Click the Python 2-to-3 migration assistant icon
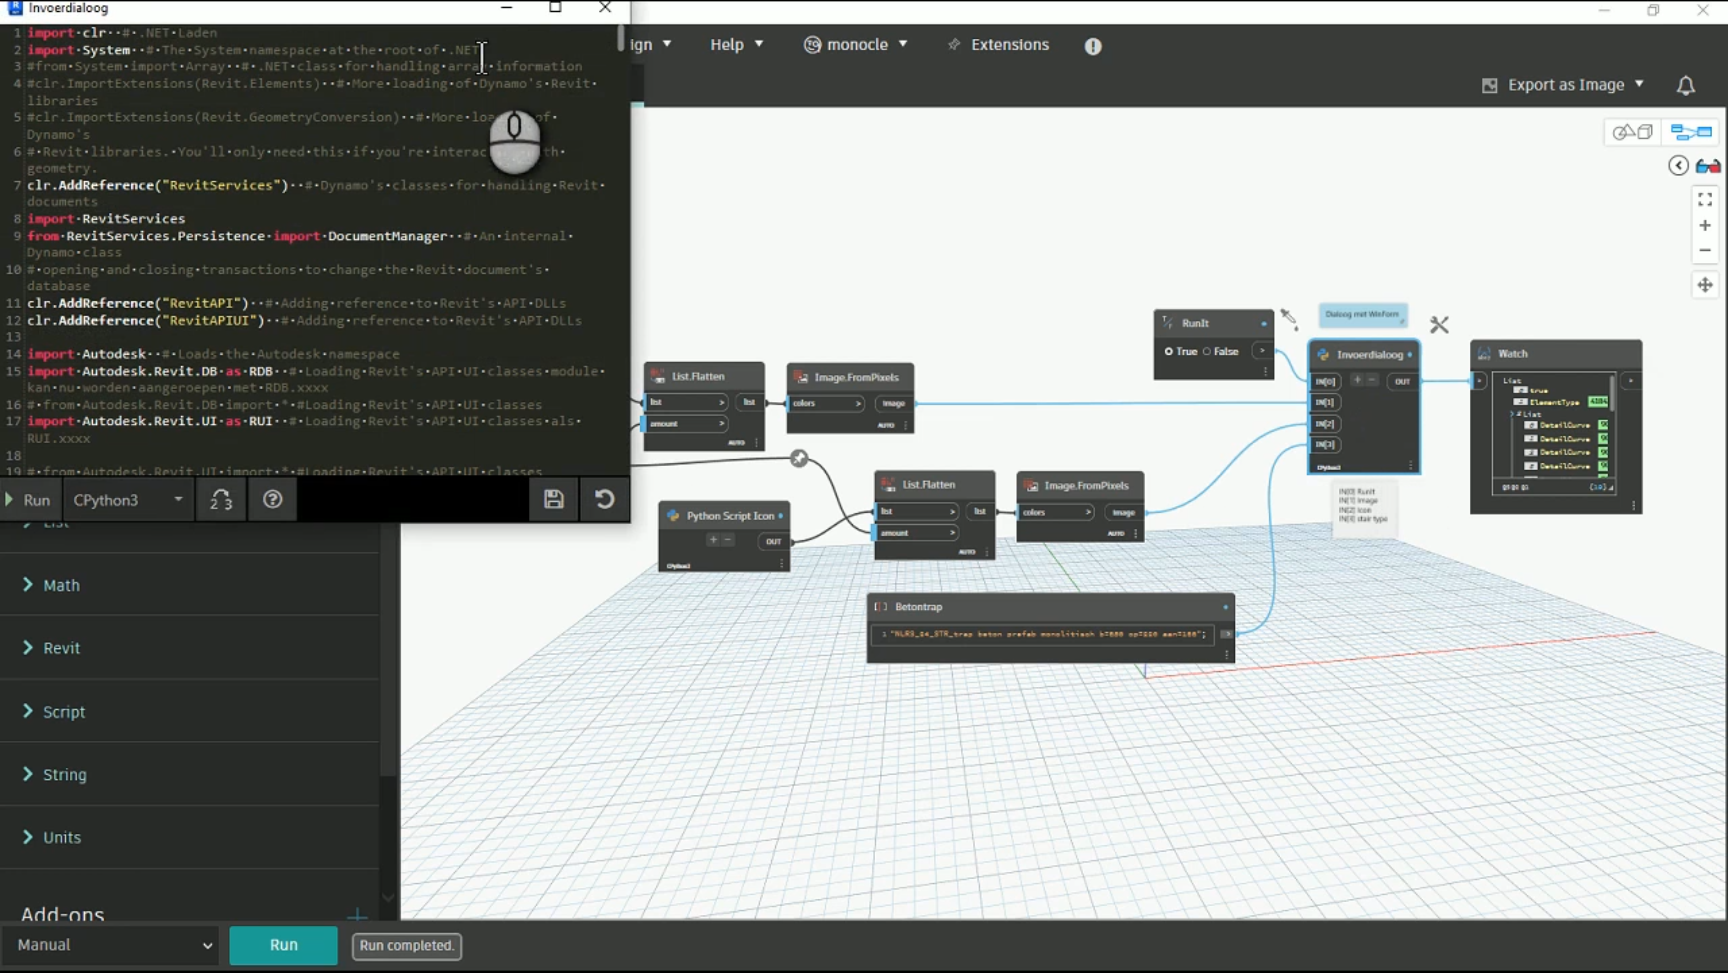Screen dimensions: 1728x973 coord(221,499)
